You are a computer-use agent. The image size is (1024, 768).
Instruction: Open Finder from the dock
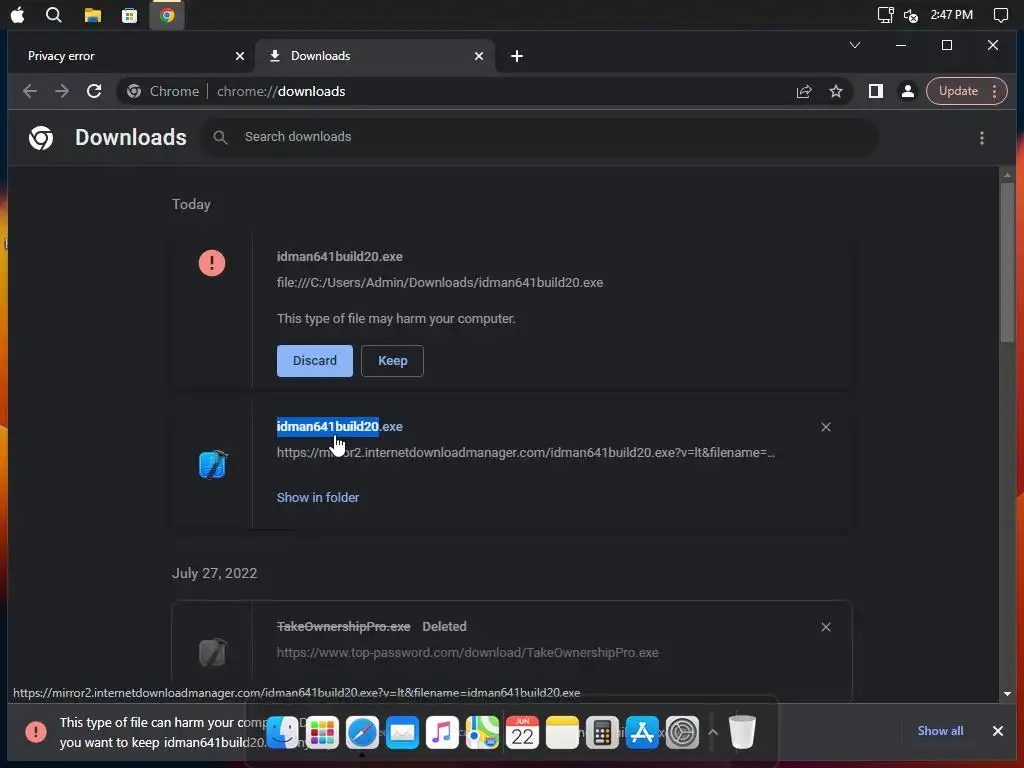point(283,732)
